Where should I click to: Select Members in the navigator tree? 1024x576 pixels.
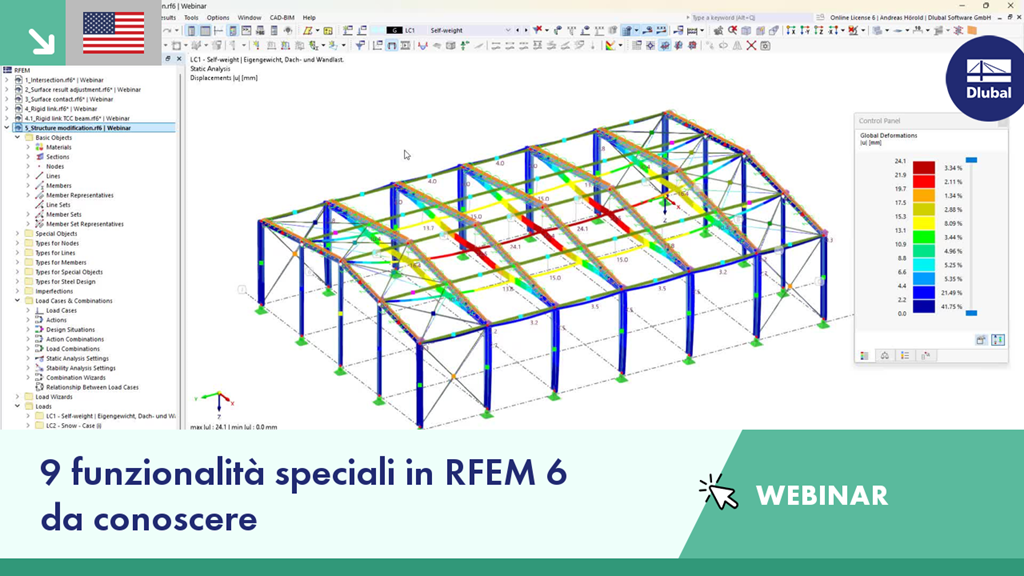(x=58, y=185)
